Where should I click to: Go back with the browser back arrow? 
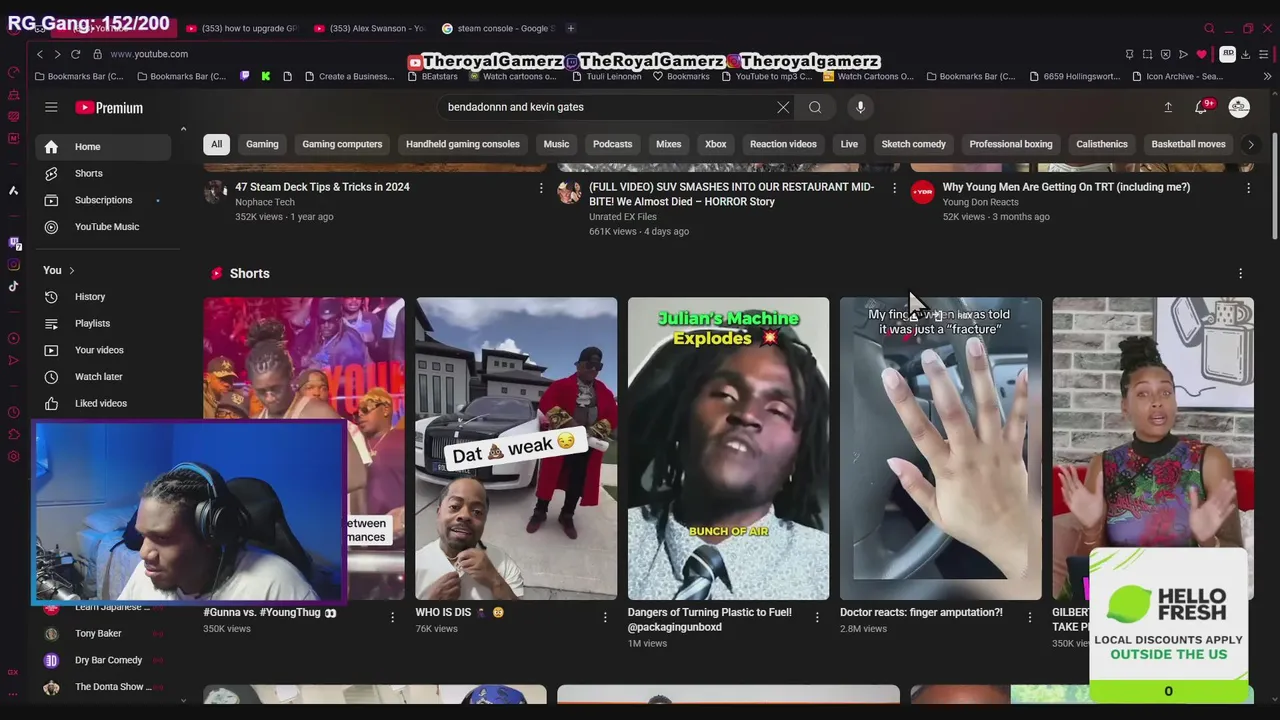click(39, 54)
